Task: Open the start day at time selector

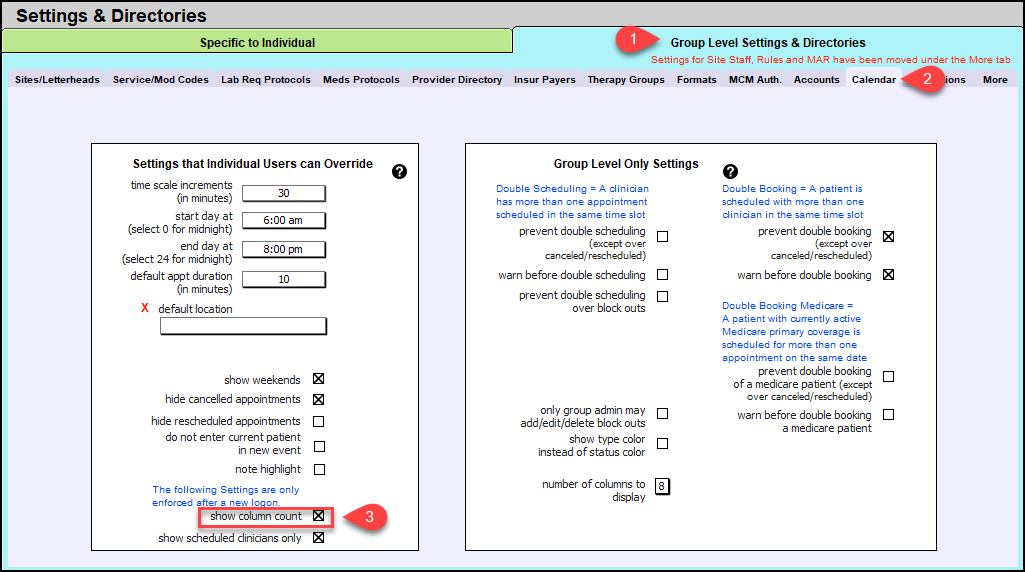Action: 284,220
